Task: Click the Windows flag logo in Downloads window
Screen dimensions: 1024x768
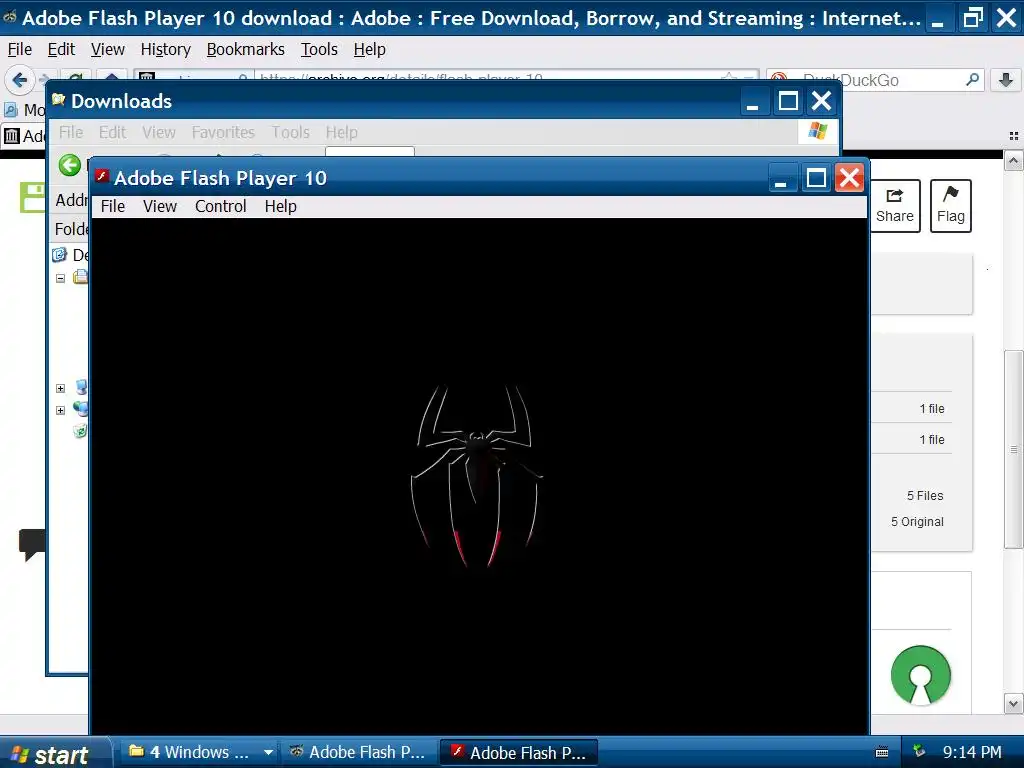Action: pyautogui.click(x=817, y=131)
